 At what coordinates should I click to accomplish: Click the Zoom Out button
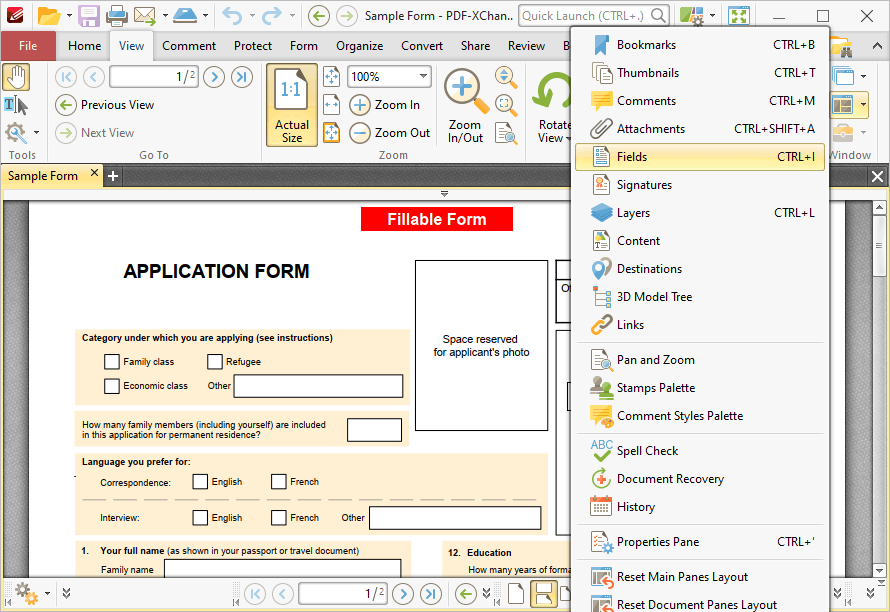(389, 133)
